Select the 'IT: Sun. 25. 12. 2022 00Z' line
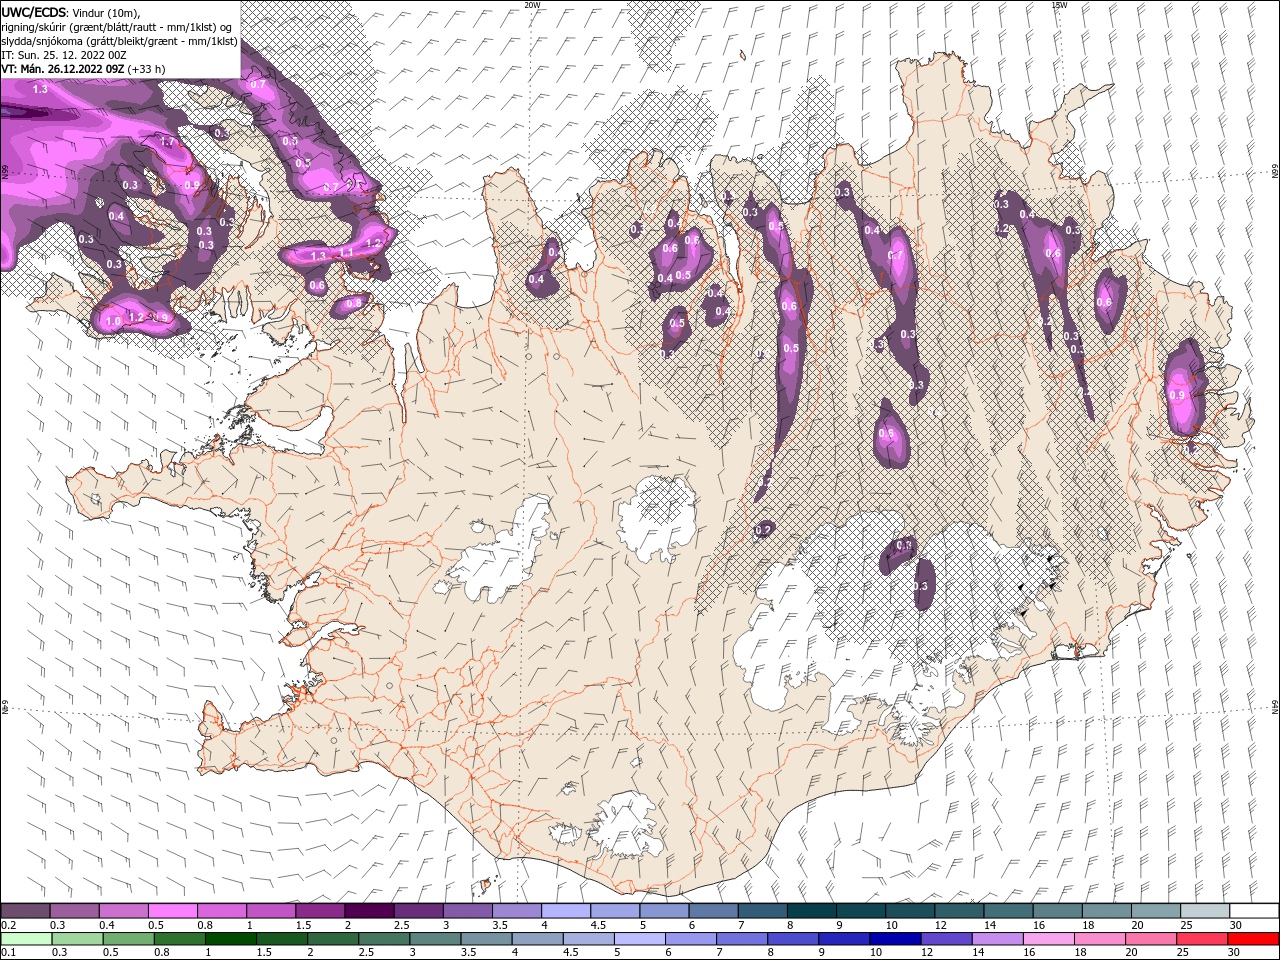This screenshot has height=960, width=1280. [x=64, y=55]
